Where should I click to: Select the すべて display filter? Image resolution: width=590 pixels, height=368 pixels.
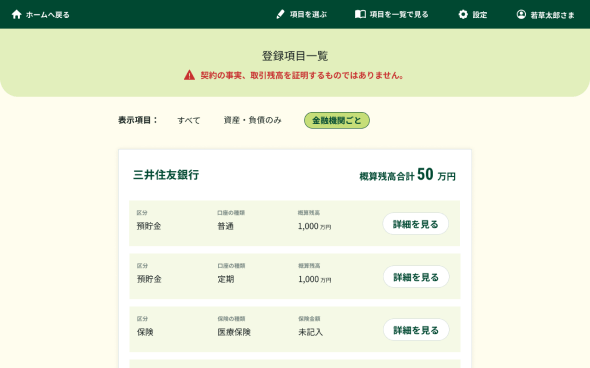tap(189, 120)
